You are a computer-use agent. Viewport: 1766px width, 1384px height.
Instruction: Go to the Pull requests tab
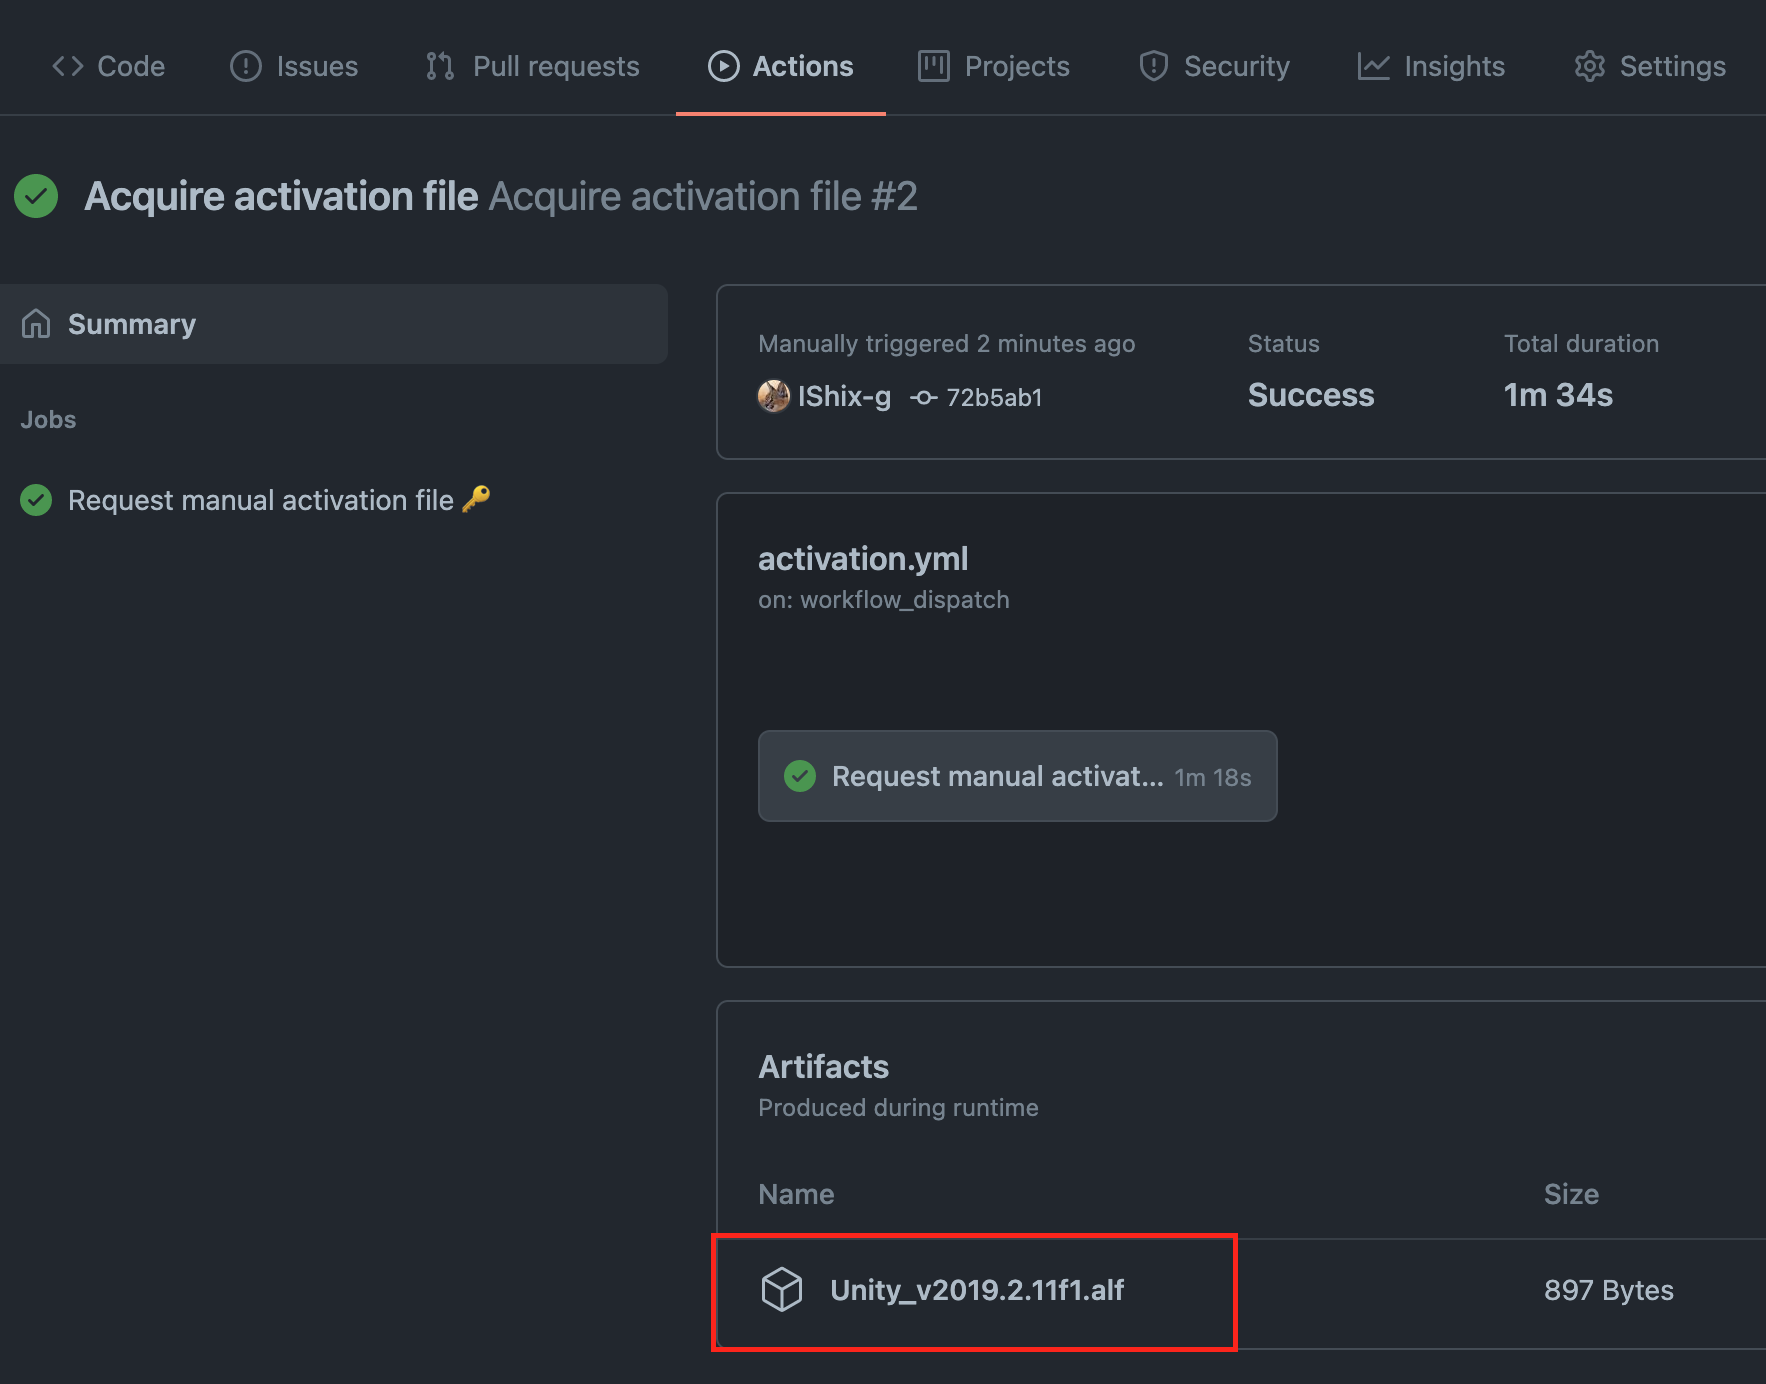[532, 66]
